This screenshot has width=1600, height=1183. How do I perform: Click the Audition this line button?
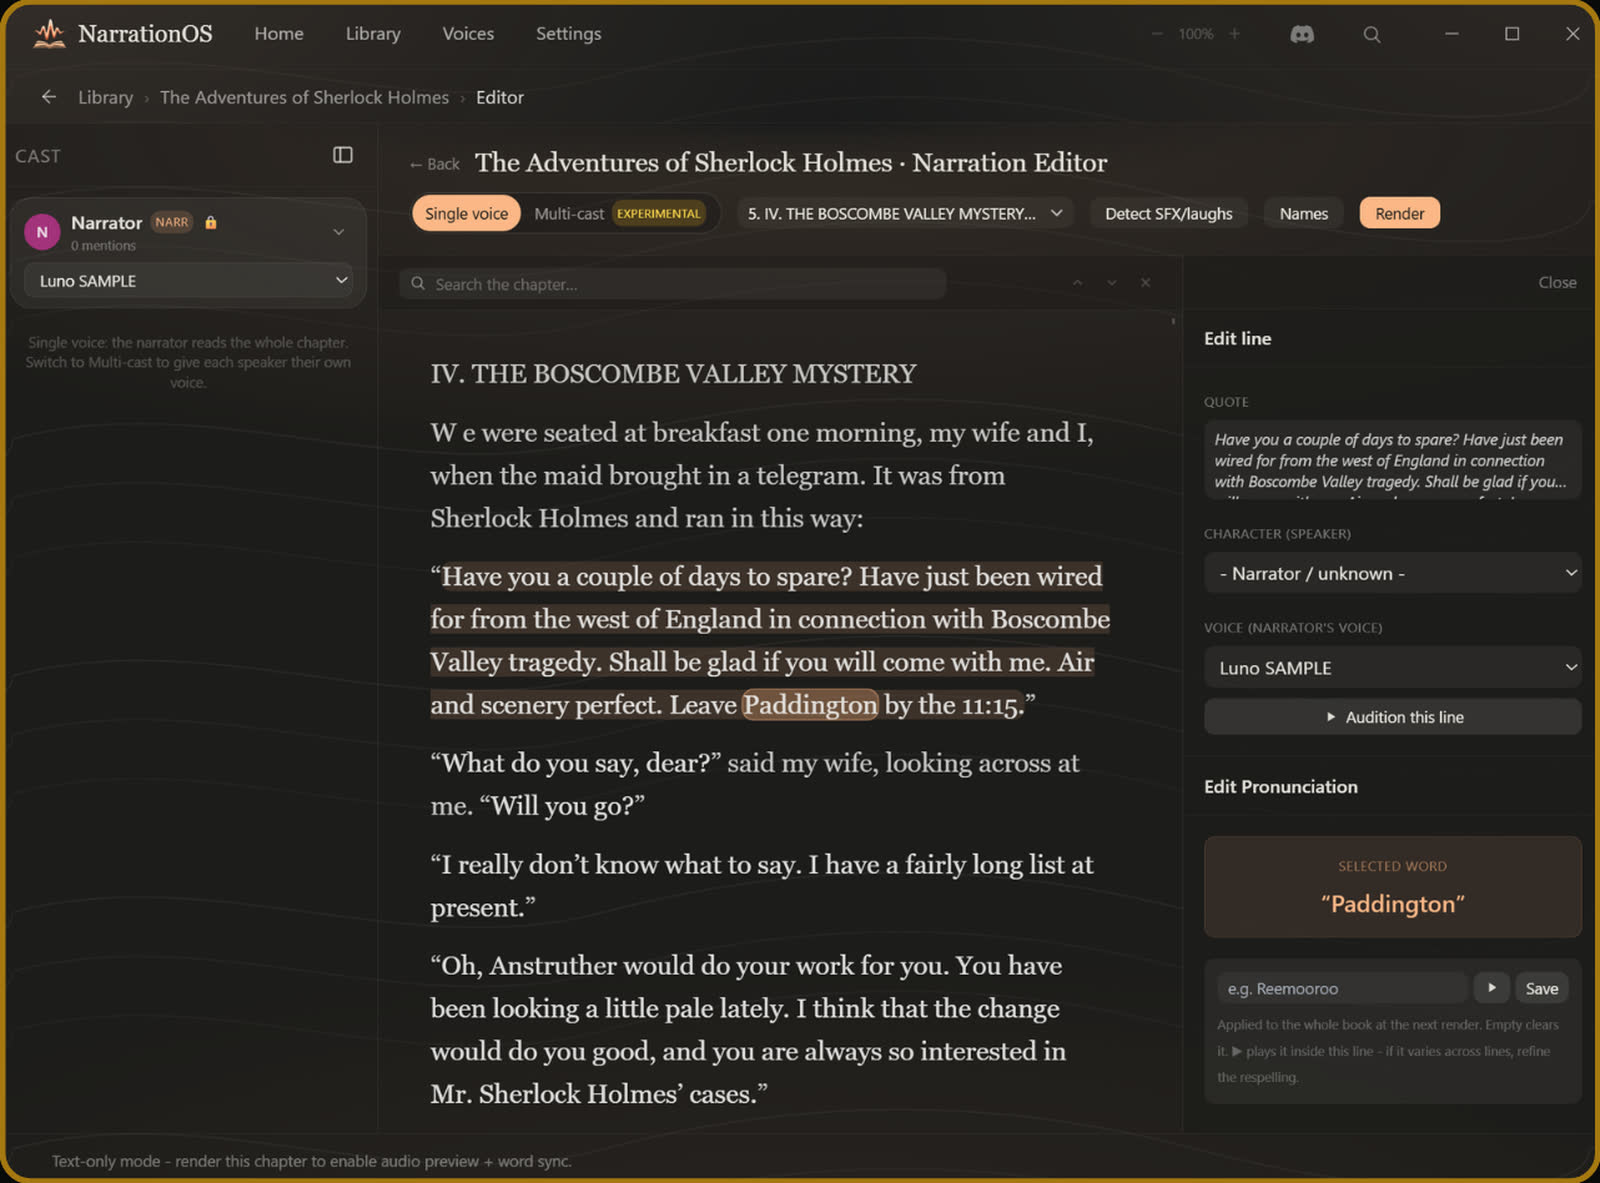pos(1392,717)
